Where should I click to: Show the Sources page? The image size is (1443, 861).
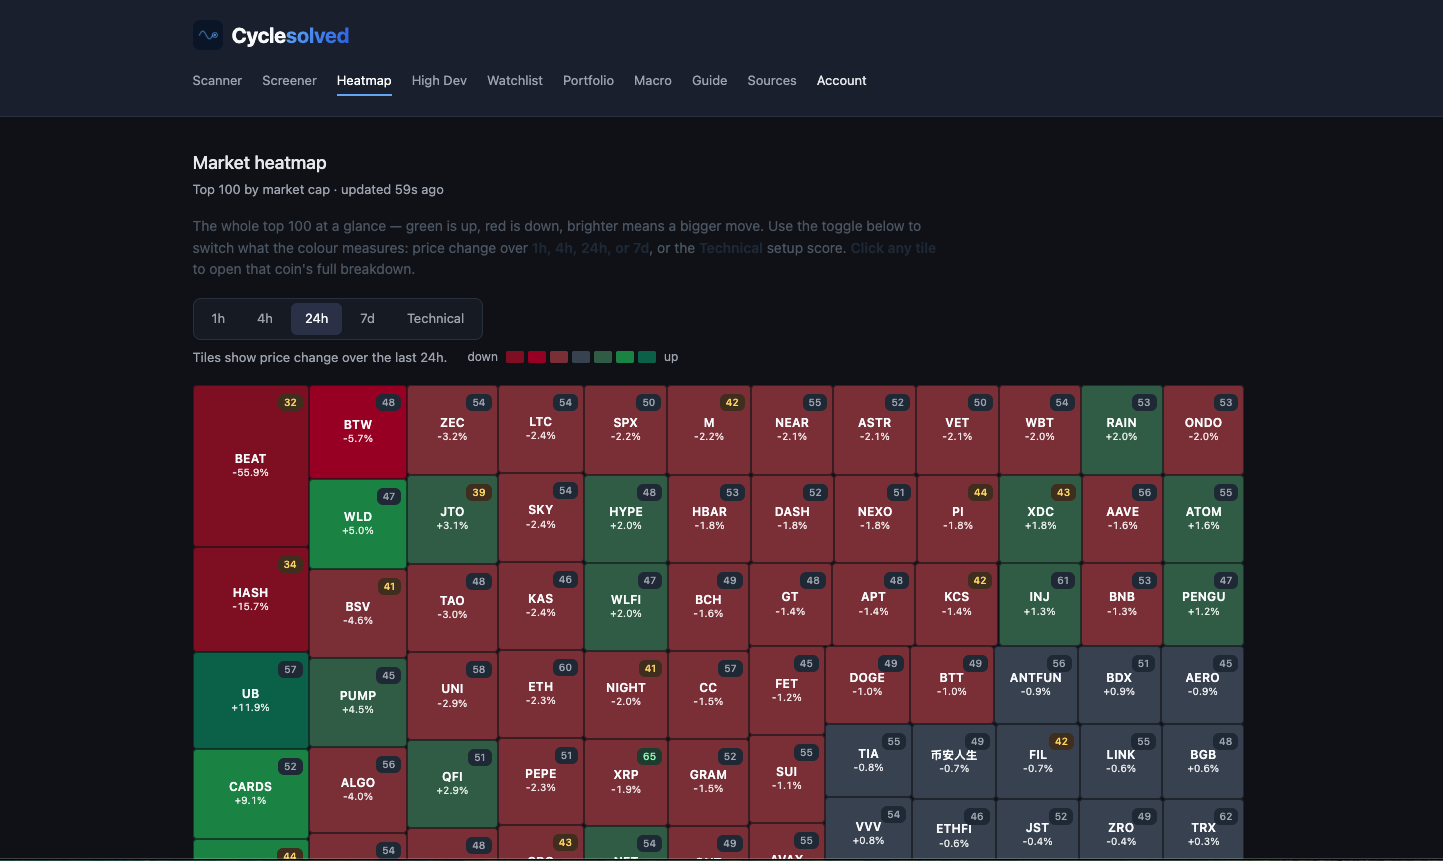coord(772,80)
